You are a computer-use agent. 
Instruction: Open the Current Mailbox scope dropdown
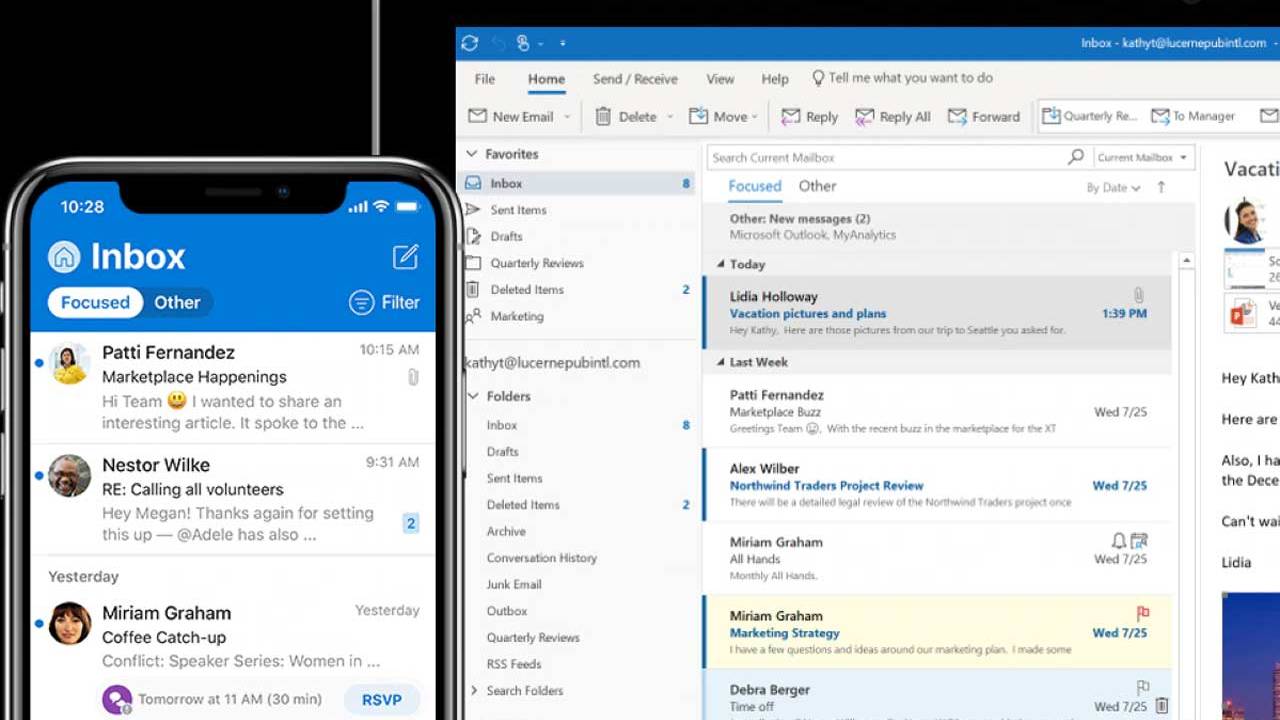coord(1143,157)
